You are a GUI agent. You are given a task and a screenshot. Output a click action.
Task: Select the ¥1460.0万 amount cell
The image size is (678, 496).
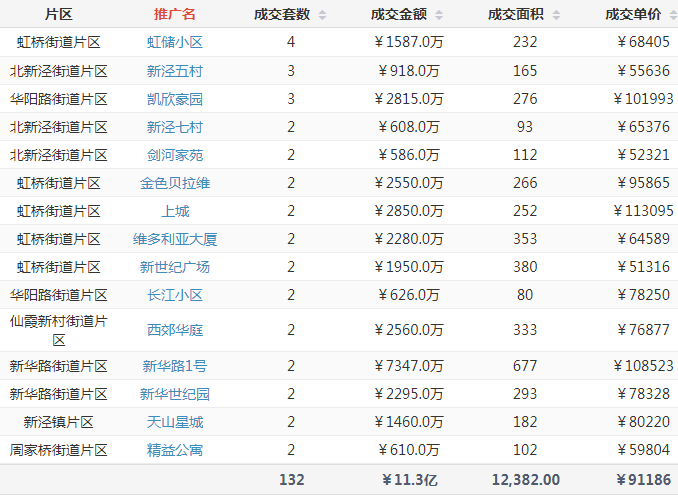pos(409,422)
